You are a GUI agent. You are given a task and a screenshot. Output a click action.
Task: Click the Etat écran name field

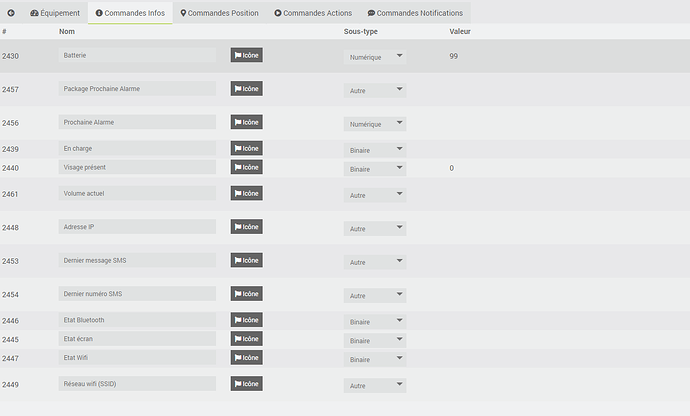point(137,339)
